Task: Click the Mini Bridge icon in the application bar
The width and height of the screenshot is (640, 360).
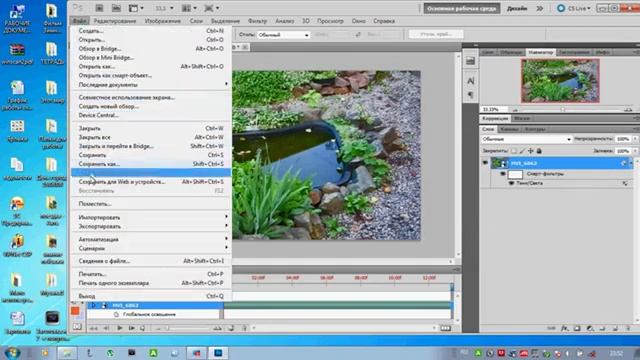Action: point(116,8)
